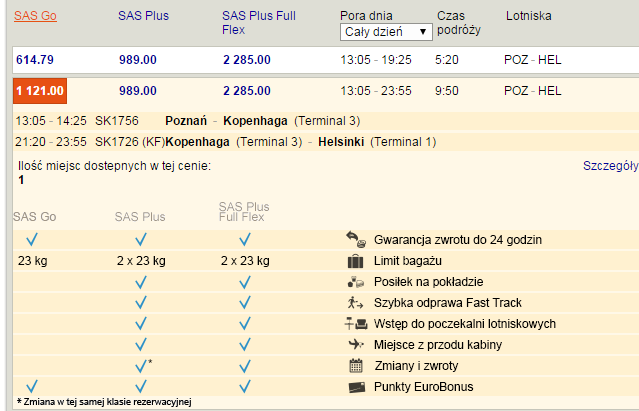This screenshot has height=411, width=639.
Task: Select the 989.00 SAS Plus fare on the 19:25 flight
Action: coord(138,60)
